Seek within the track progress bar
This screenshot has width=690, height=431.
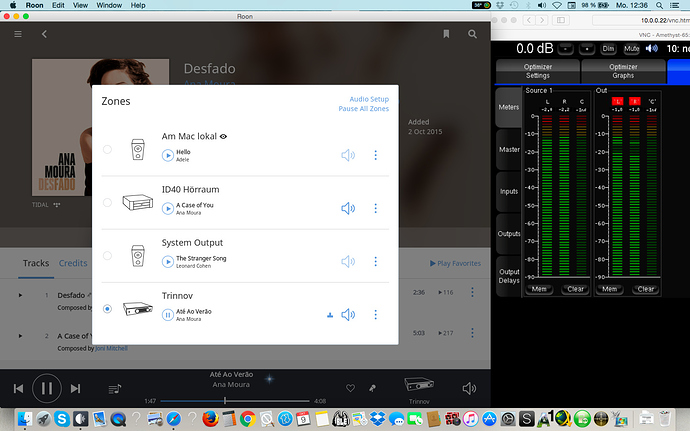click(x=235, y=401)
